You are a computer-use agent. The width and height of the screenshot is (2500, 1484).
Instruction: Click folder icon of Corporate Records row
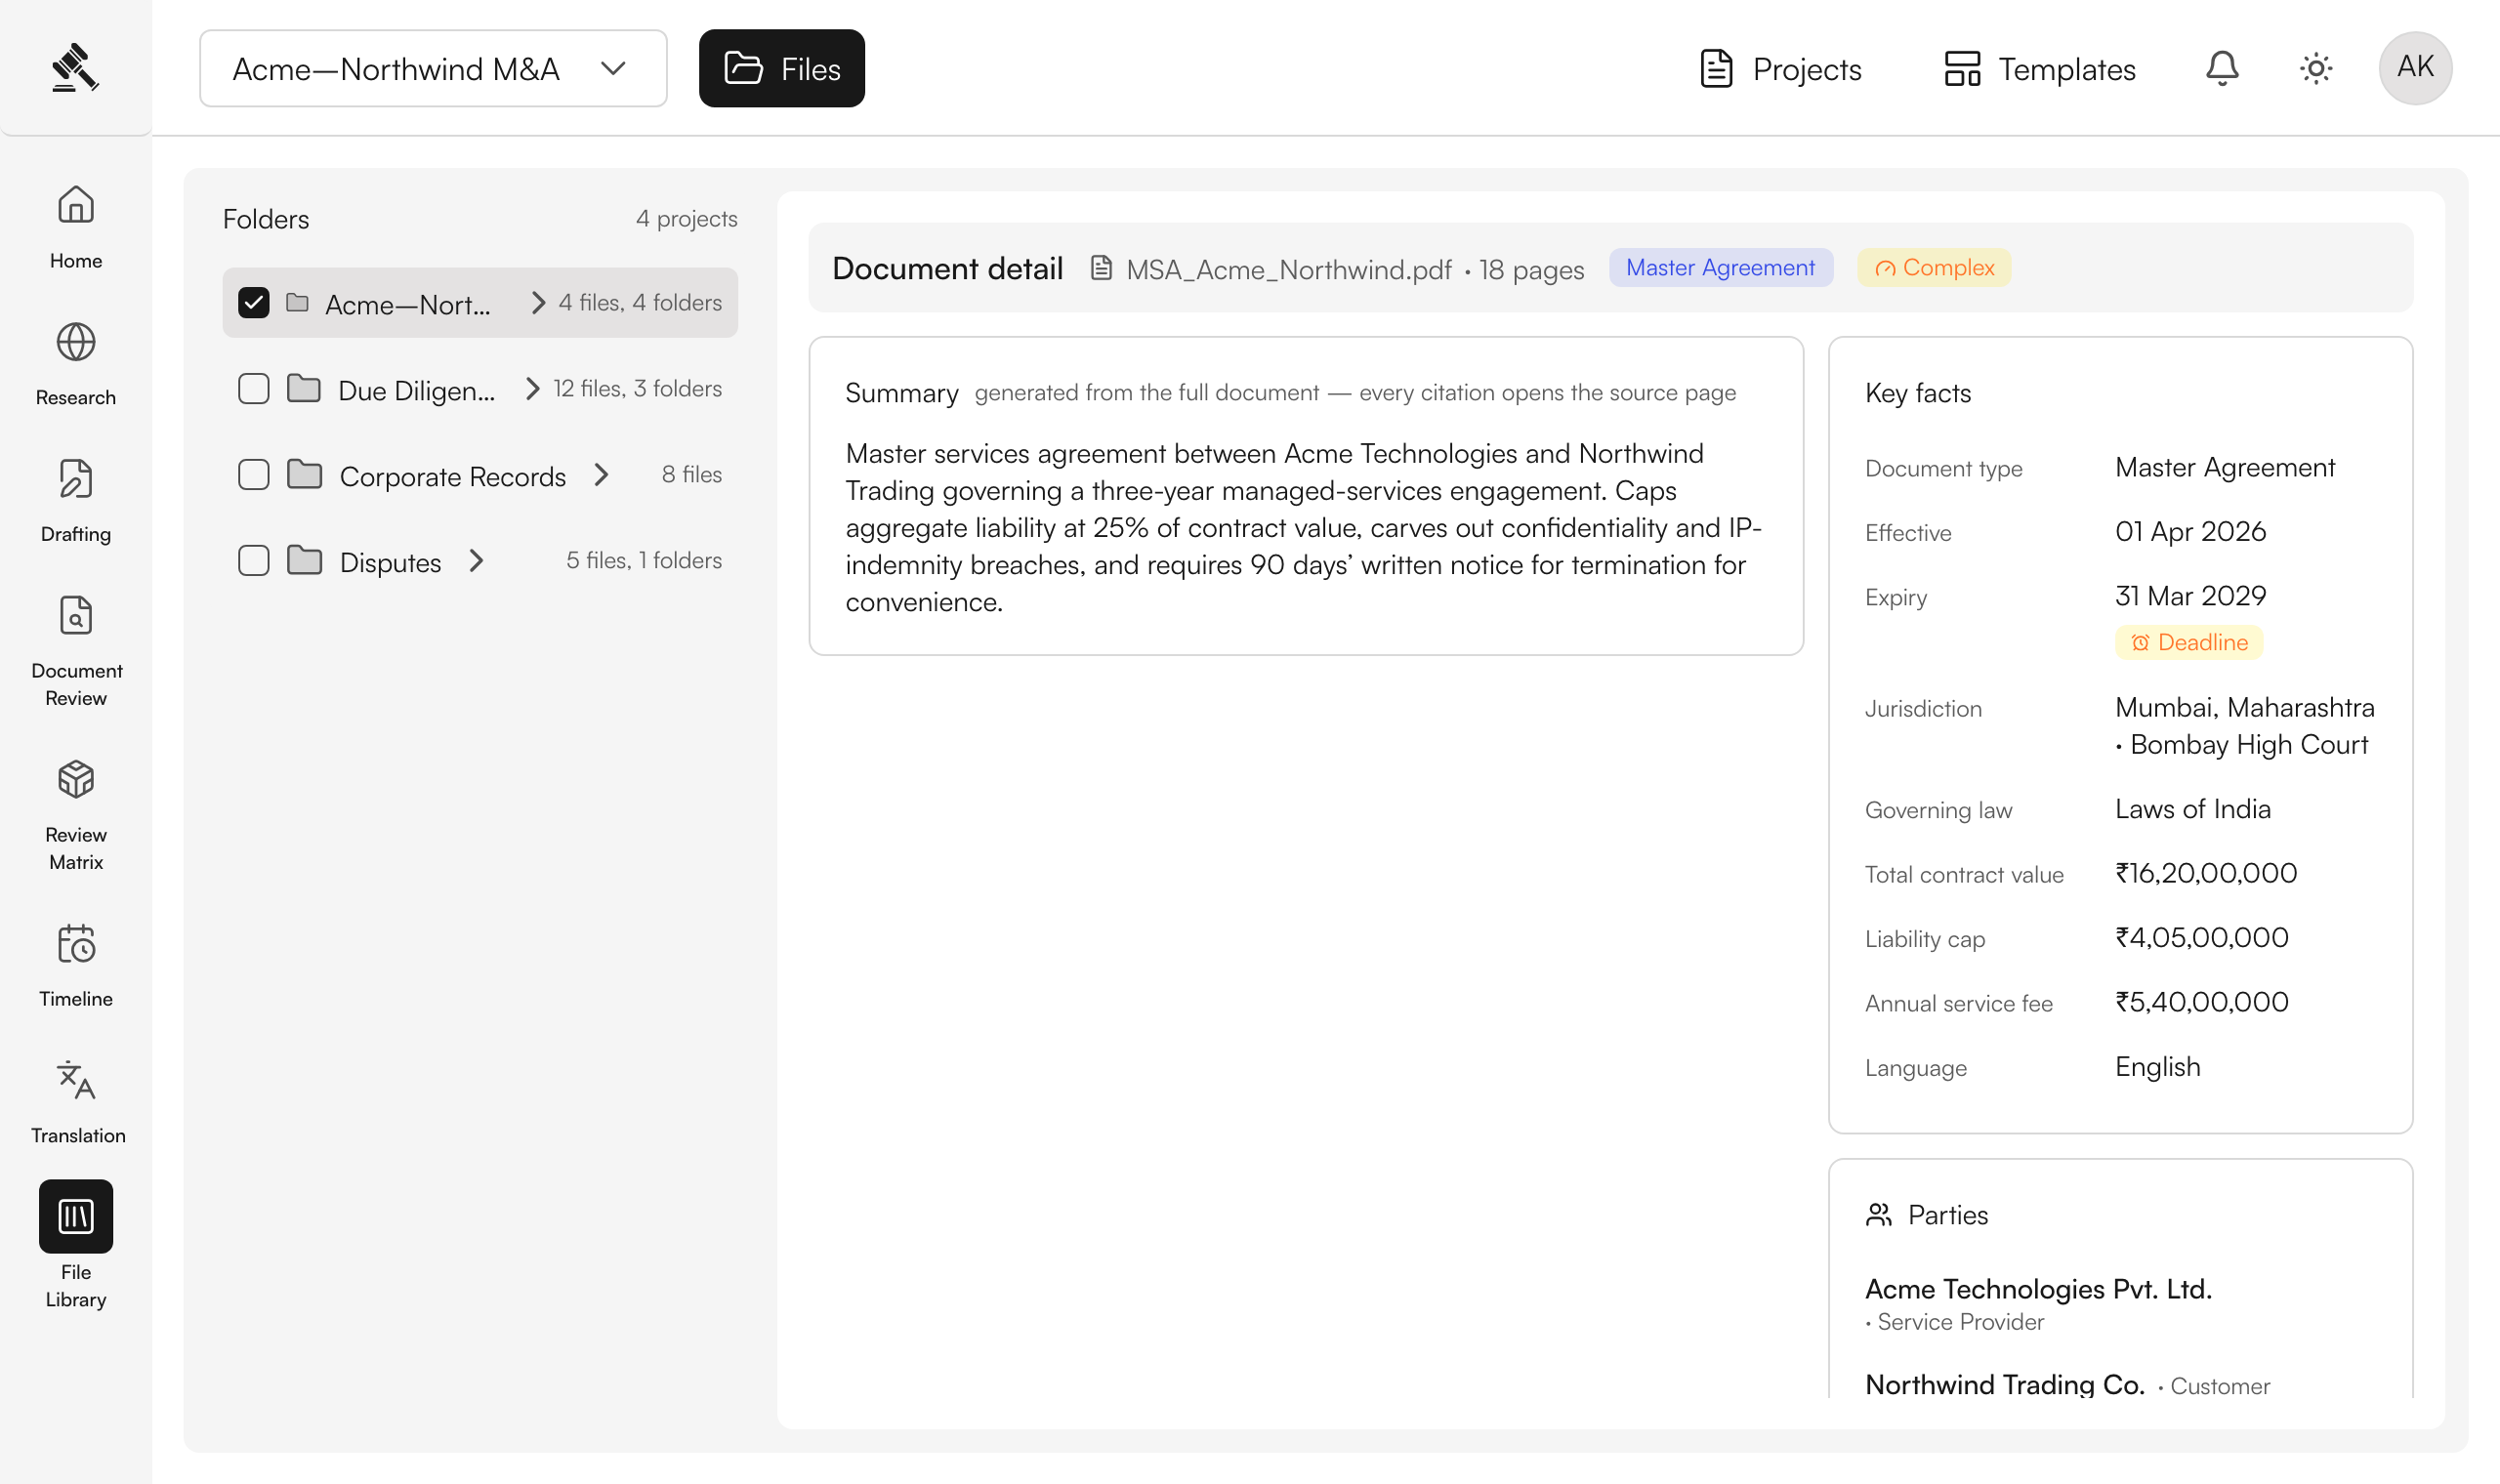click(304, 474)
